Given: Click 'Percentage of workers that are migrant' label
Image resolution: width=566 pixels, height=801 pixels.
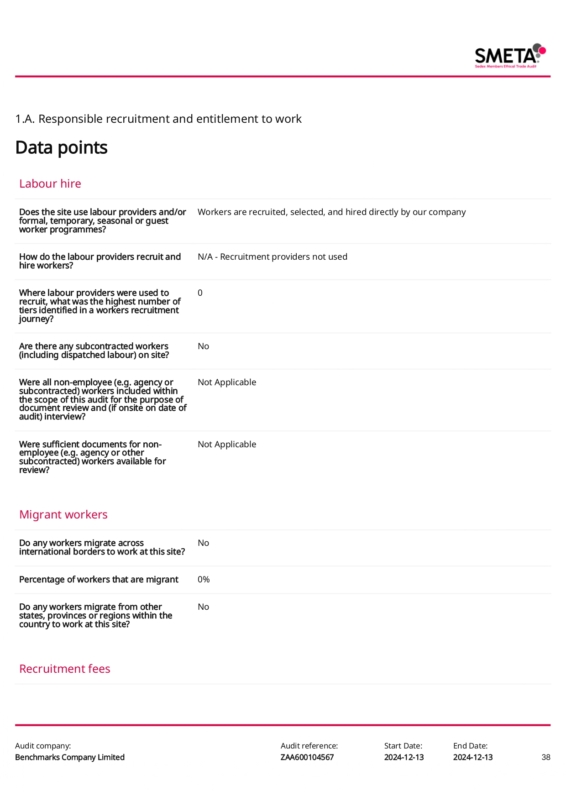Looking at the screenshot, I should pyautogui.click(x=99, y=579).
